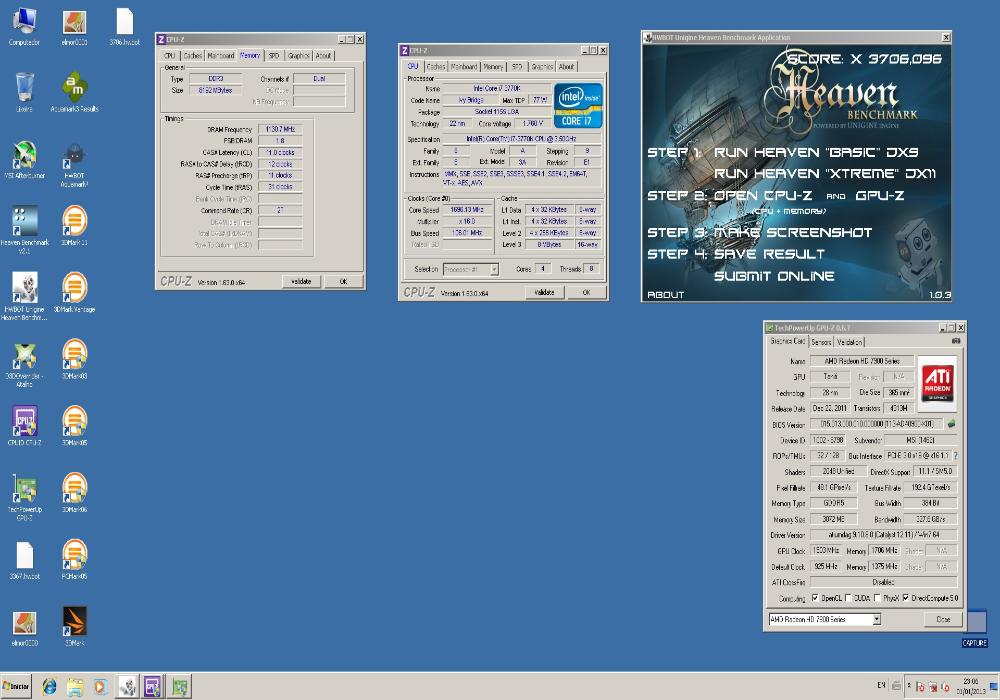Click the GPU-Z screenshot camera icon
This screenshot has width=1000, height=700.
[x=955, y=341]
